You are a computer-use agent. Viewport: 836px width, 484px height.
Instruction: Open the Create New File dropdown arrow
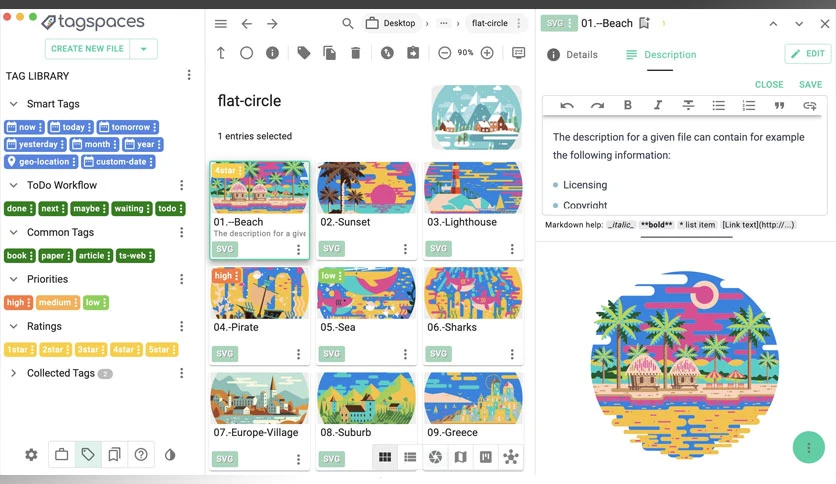143,49
